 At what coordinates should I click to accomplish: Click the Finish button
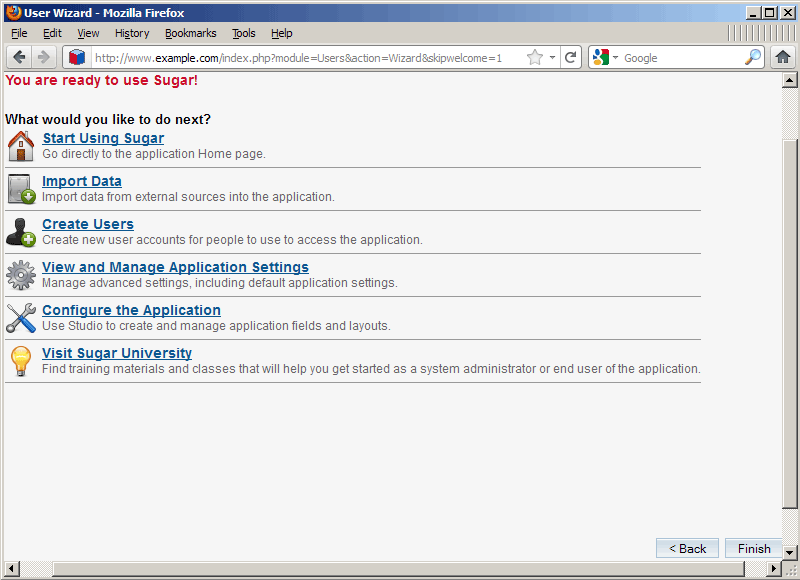(x=753, y=548)
